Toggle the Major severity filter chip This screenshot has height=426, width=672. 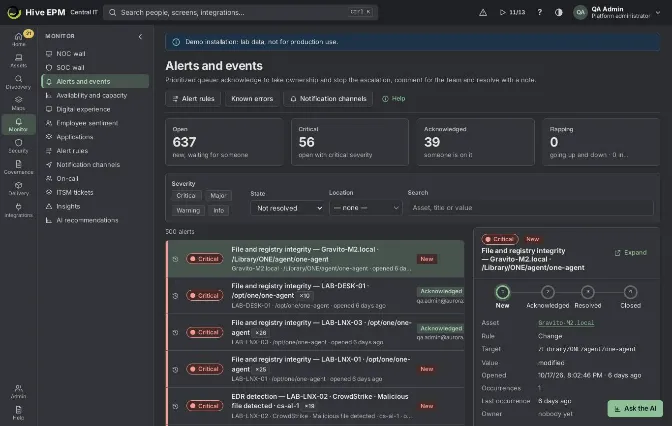coord(218,195)
